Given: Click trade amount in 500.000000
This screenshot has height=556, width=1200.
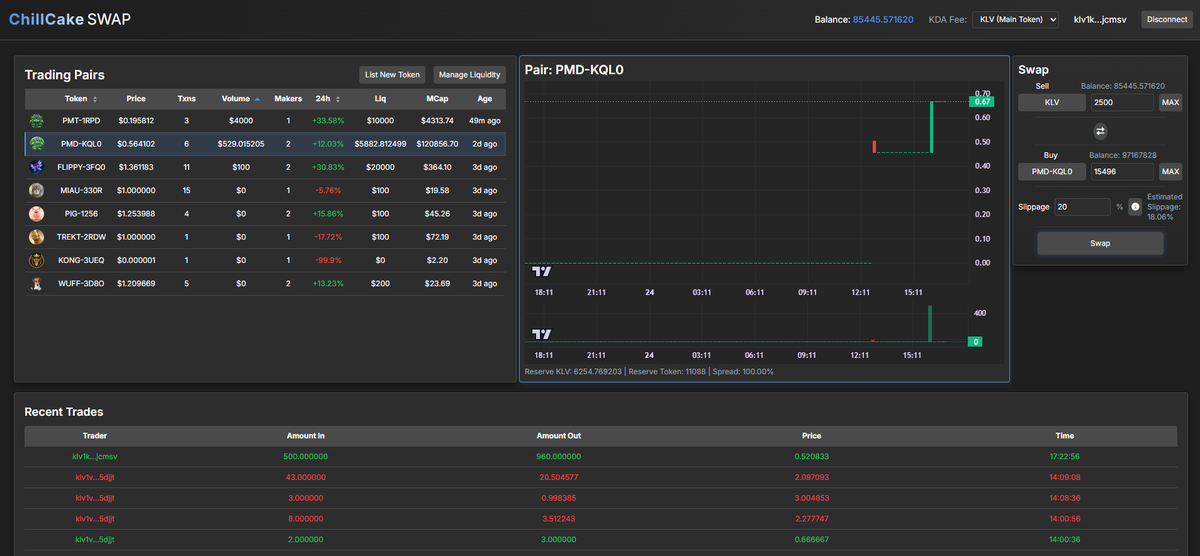Looking at the screenshot, I should (x=305, y=457).
